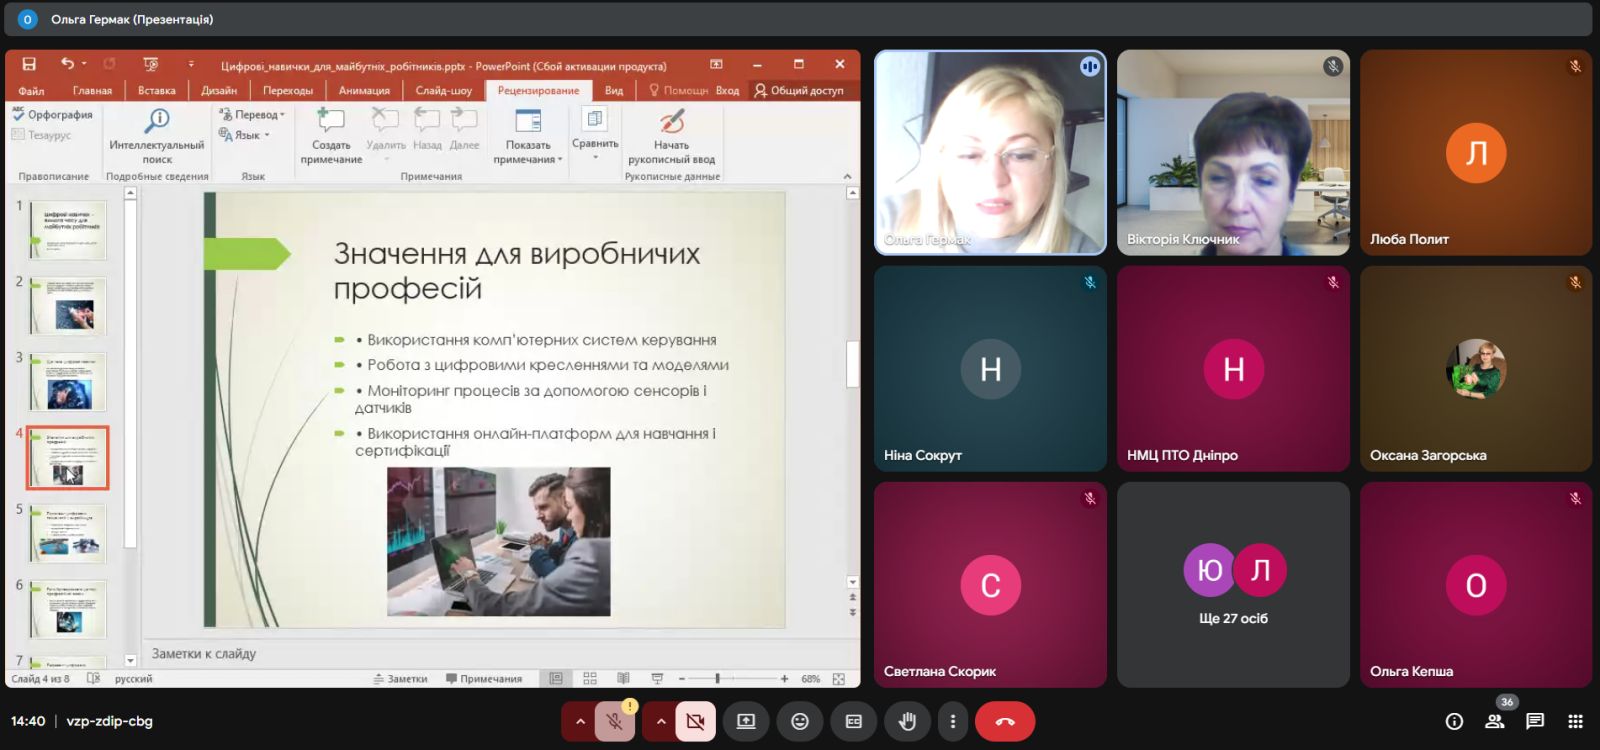Click the present screen icon

click(x=746, y=721)
